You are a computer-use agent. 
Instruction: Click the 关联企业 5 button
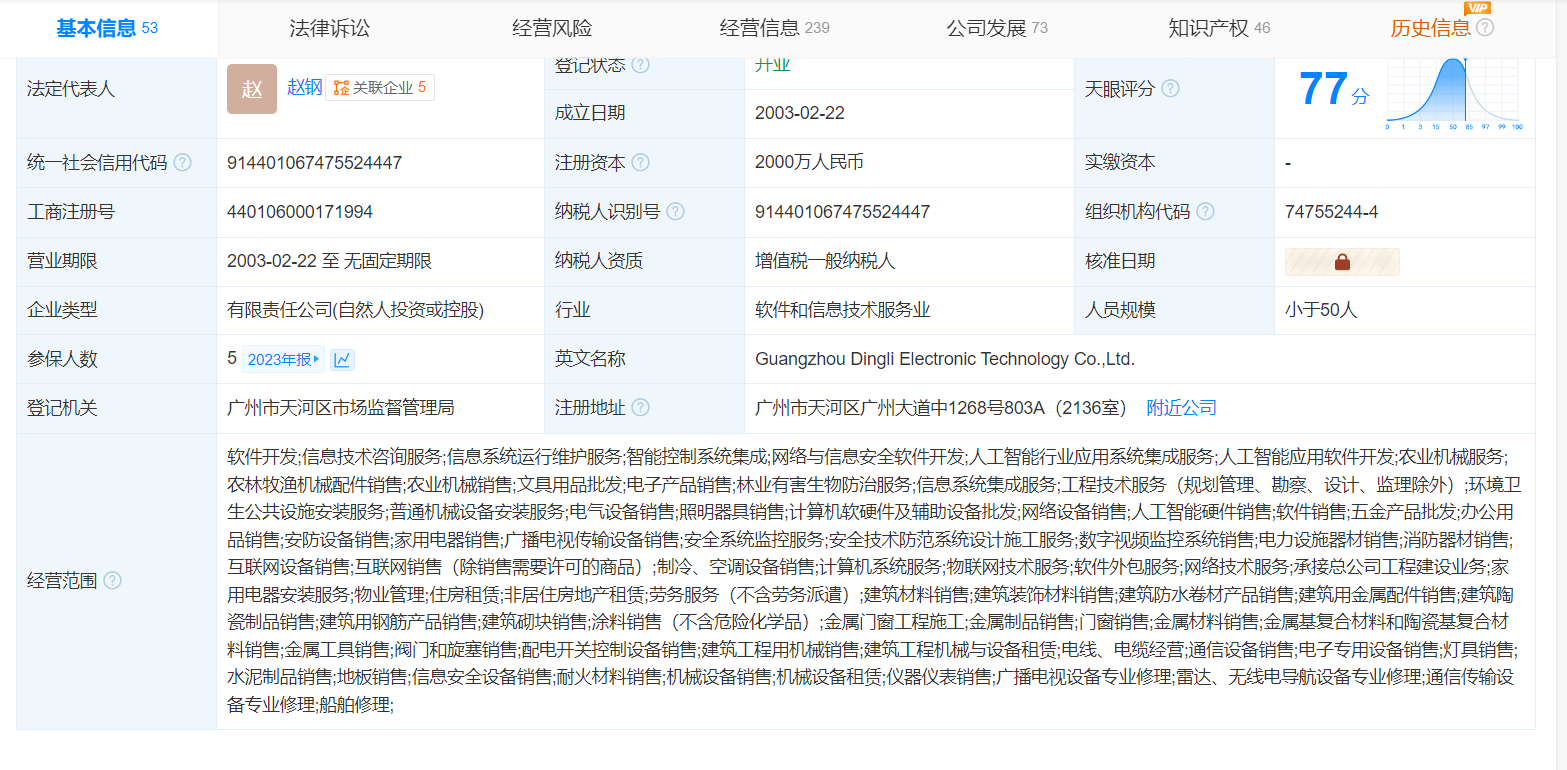click(380, 88)
